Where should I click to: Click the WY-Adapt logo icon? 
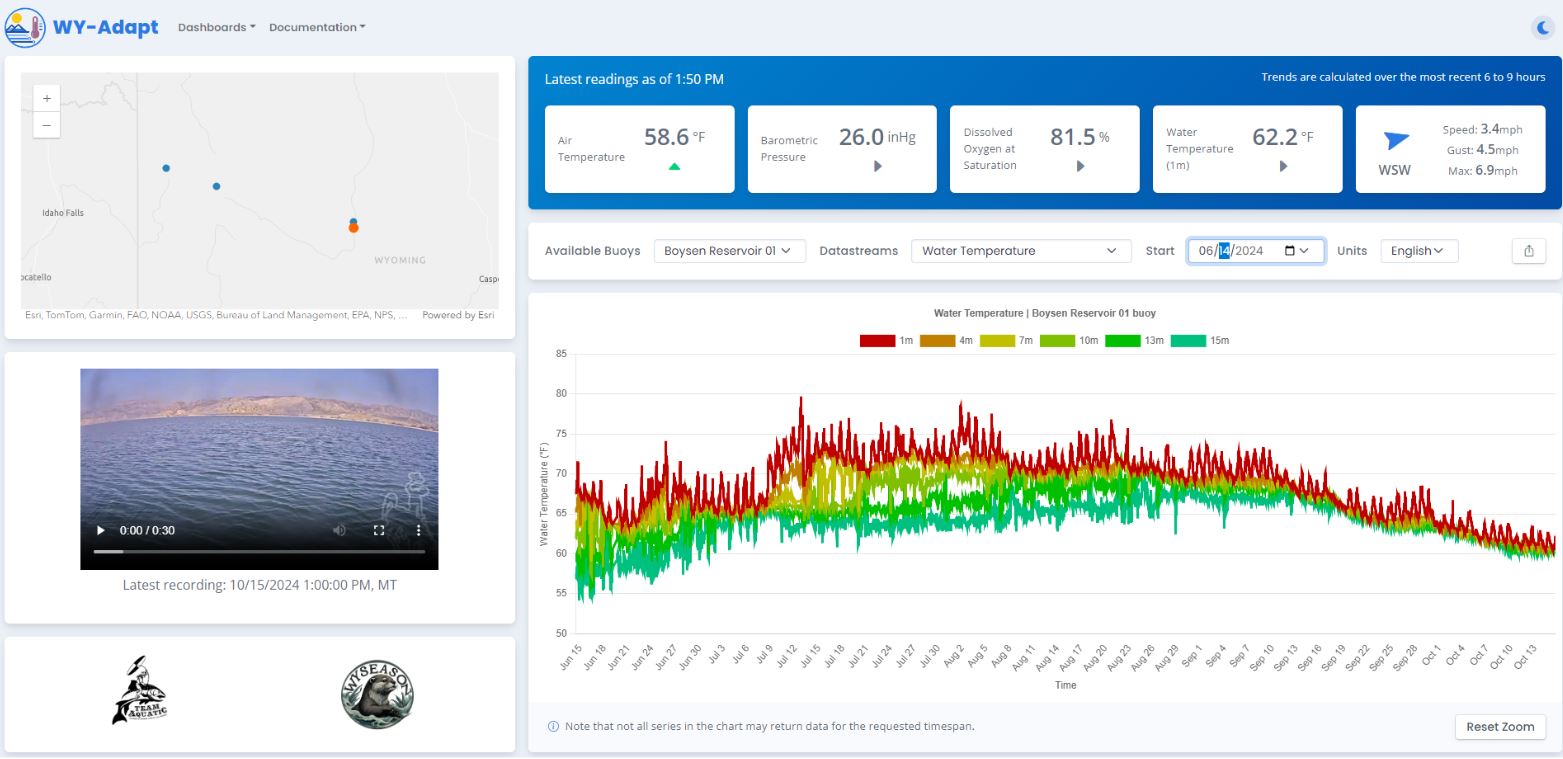(x=24, y=27)
